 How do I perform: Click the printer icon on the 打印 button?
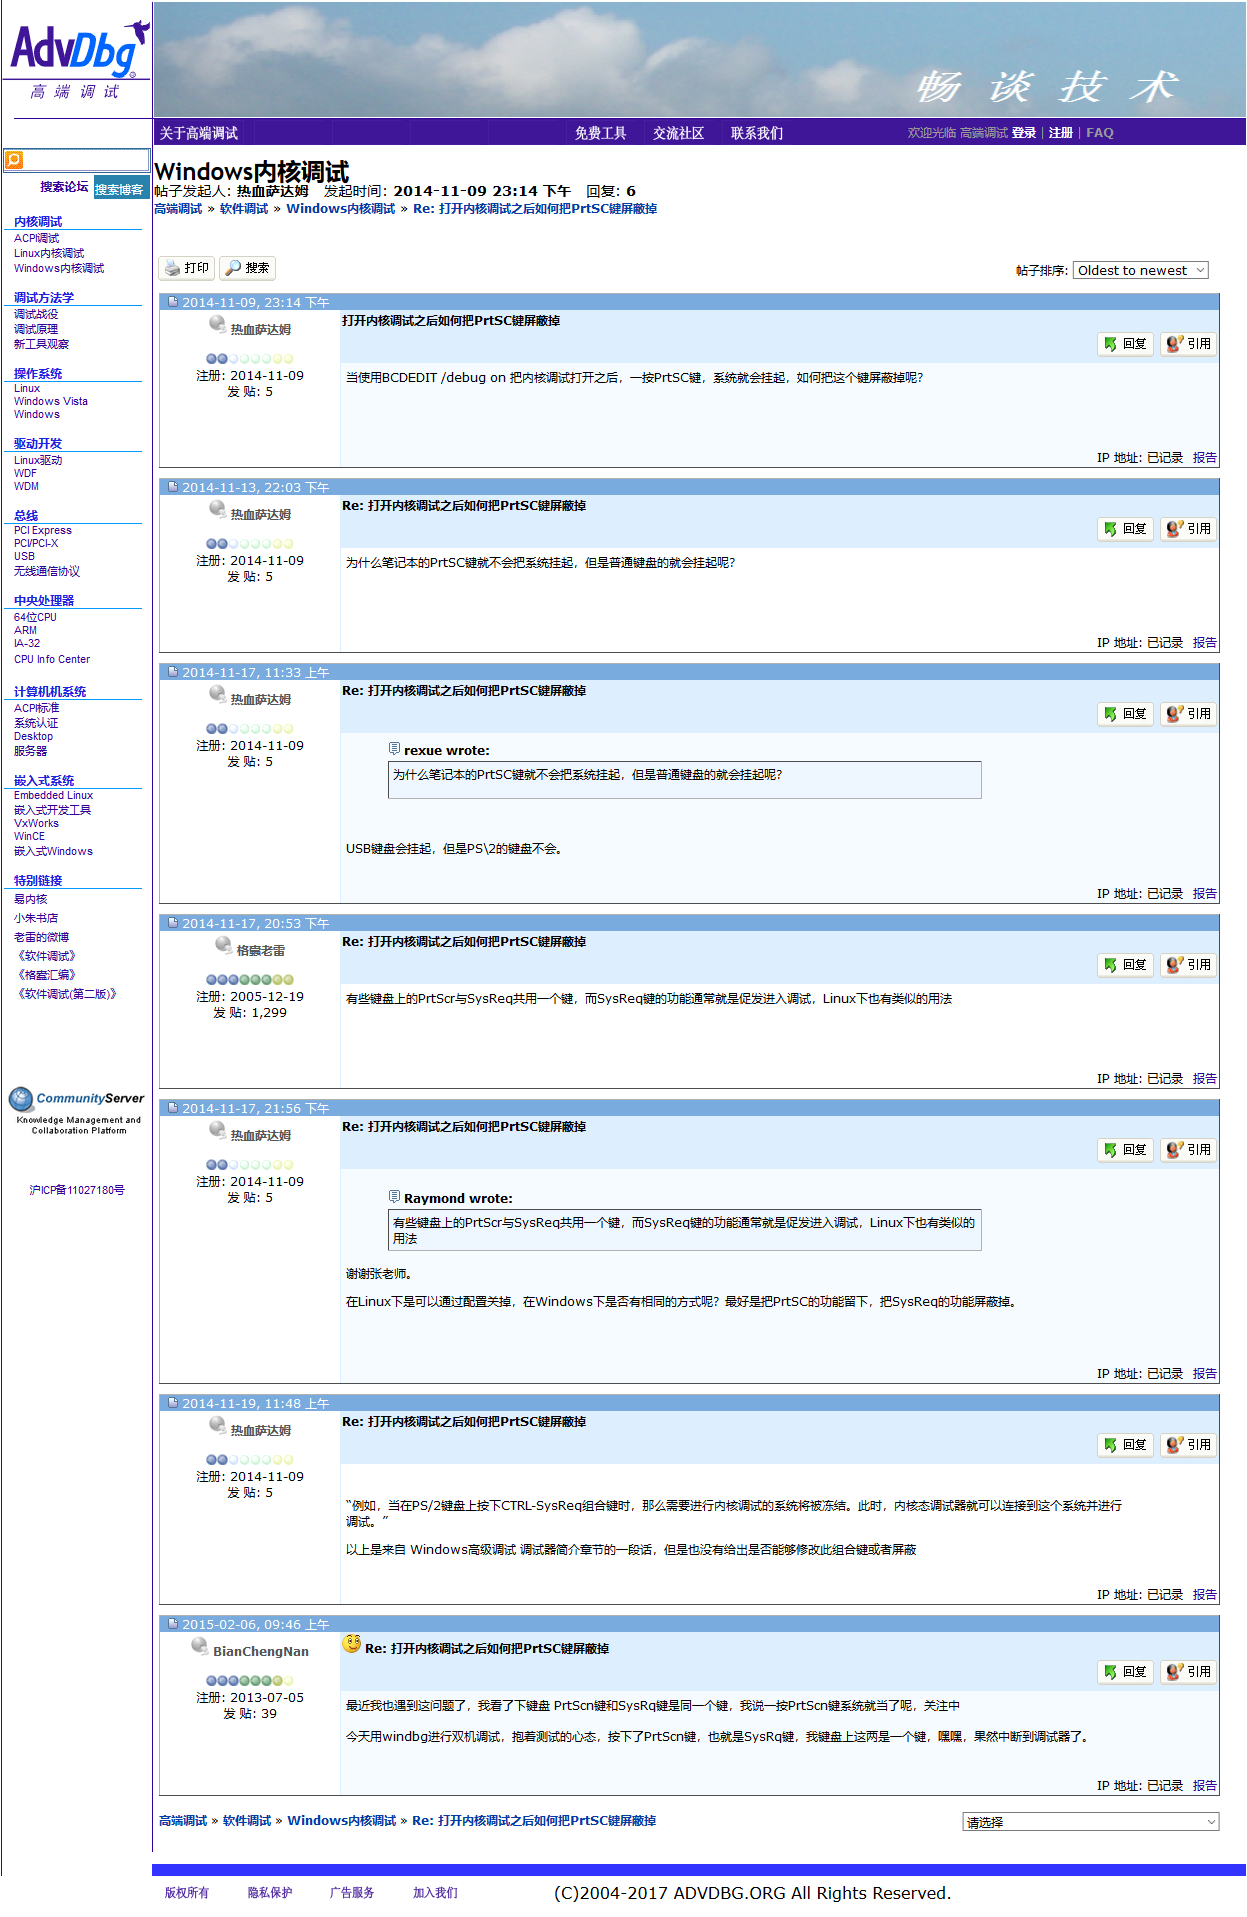[172, 268]
